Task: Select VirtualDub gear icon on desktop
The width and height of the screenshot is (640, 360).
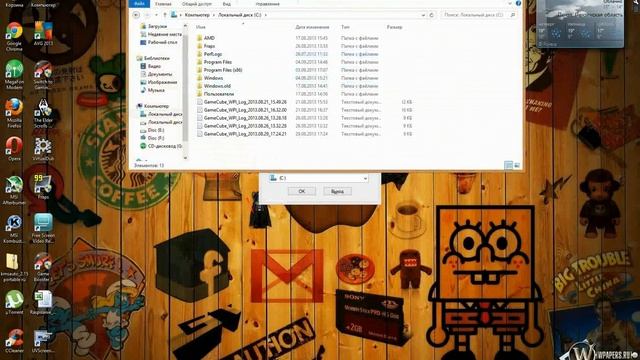Action: coord(43,149)
